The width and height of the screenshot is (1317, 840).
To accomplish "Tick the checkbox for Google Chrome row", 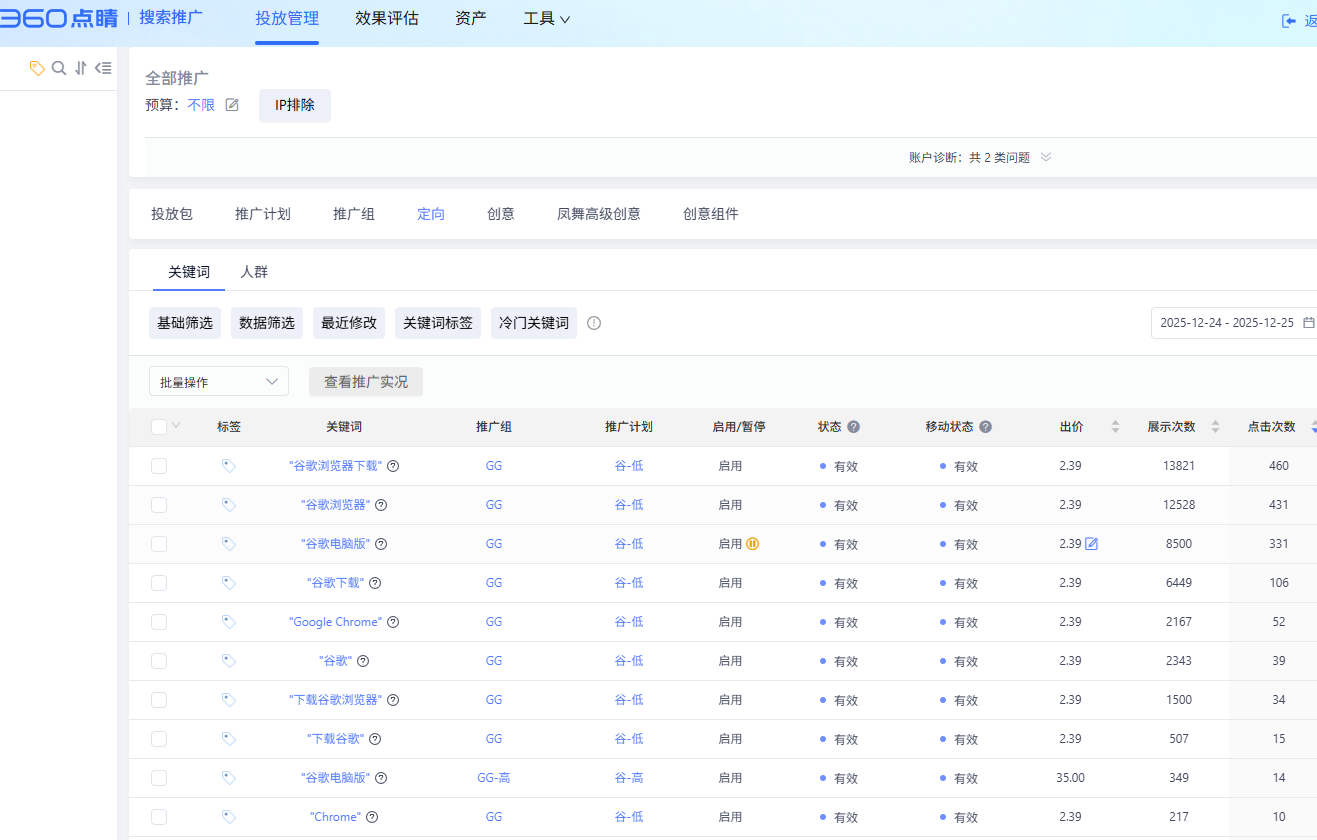I will (159, 622).
